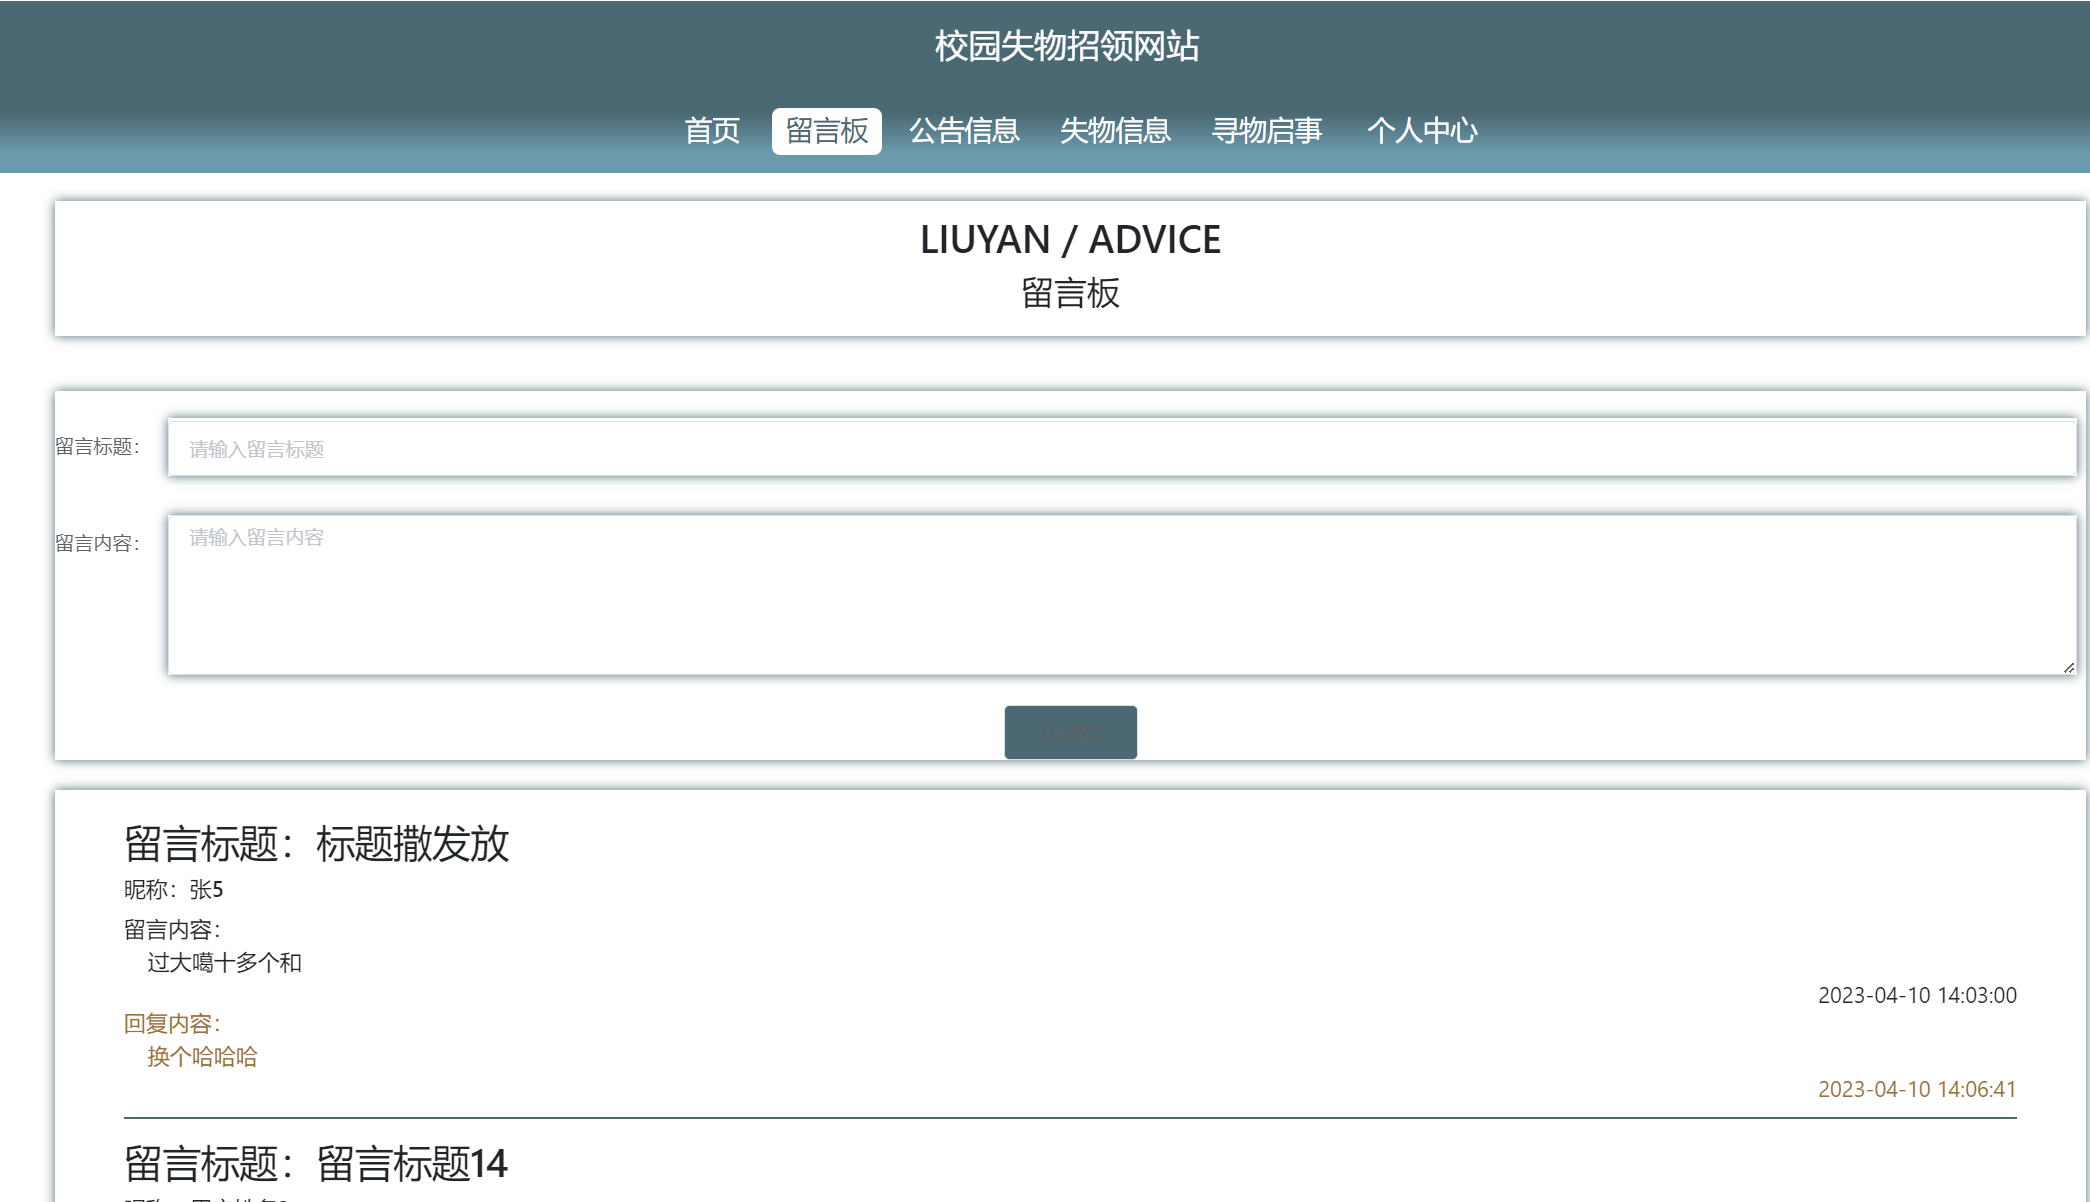This screenshot has width=2090, height=1202.
Task: Switch to the 寻物启事 tab
Action: [1266, 131]
